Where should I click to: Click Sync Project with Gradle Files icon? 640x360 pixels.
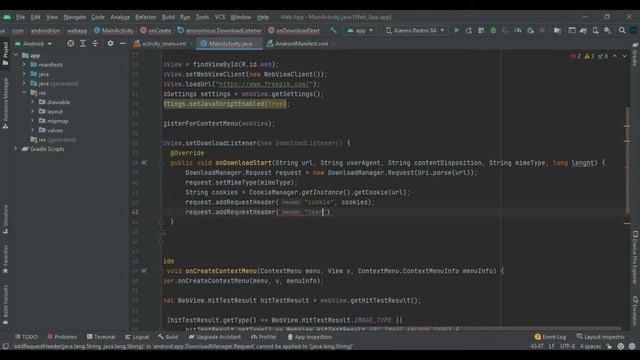pyautogui.click(x=583, y=30)
